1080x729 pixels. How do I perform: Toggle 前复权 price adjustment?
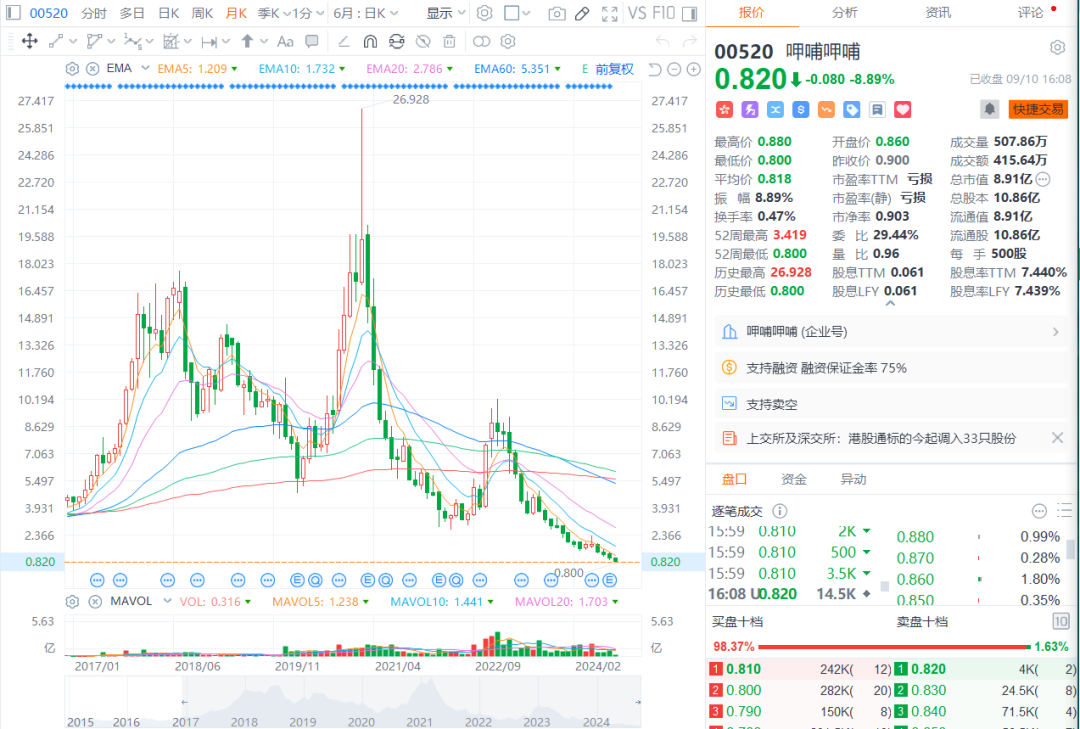(x=614, y=69)
